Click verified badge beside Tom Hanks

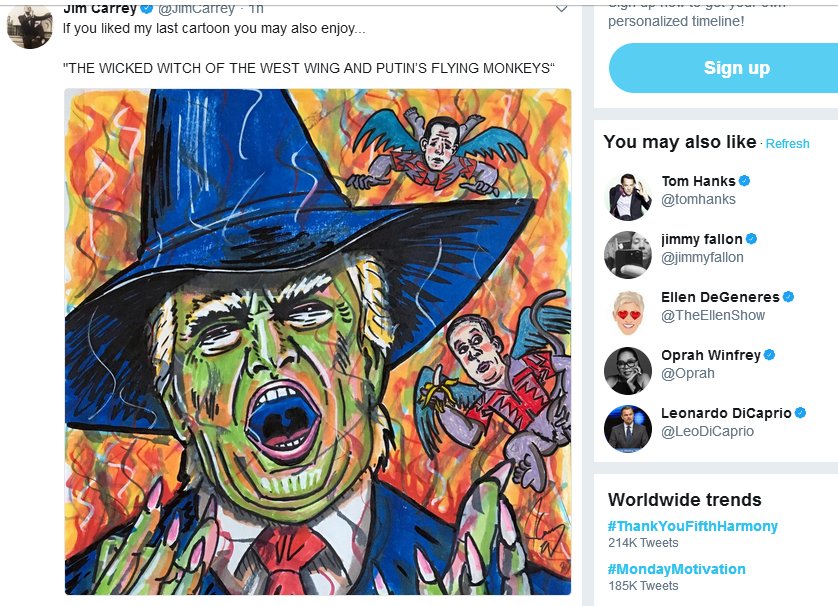(745, 181)
